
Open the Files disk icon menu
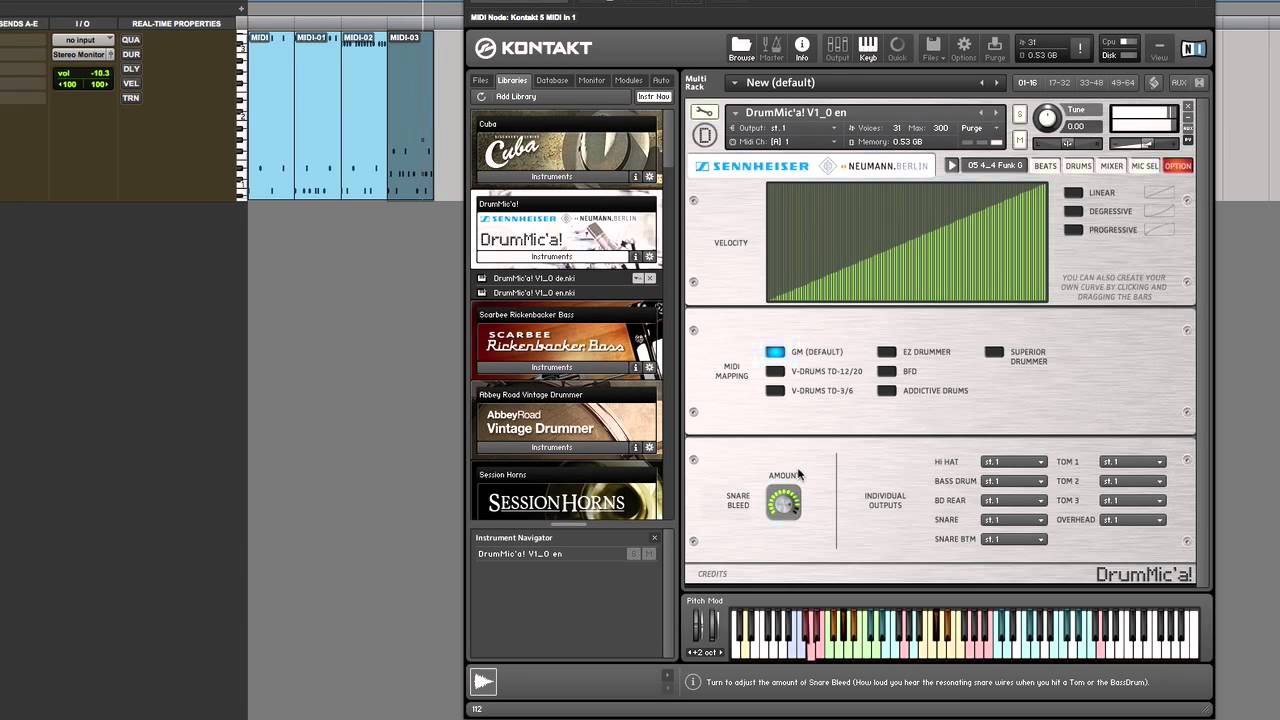click(x=933, y=48)
